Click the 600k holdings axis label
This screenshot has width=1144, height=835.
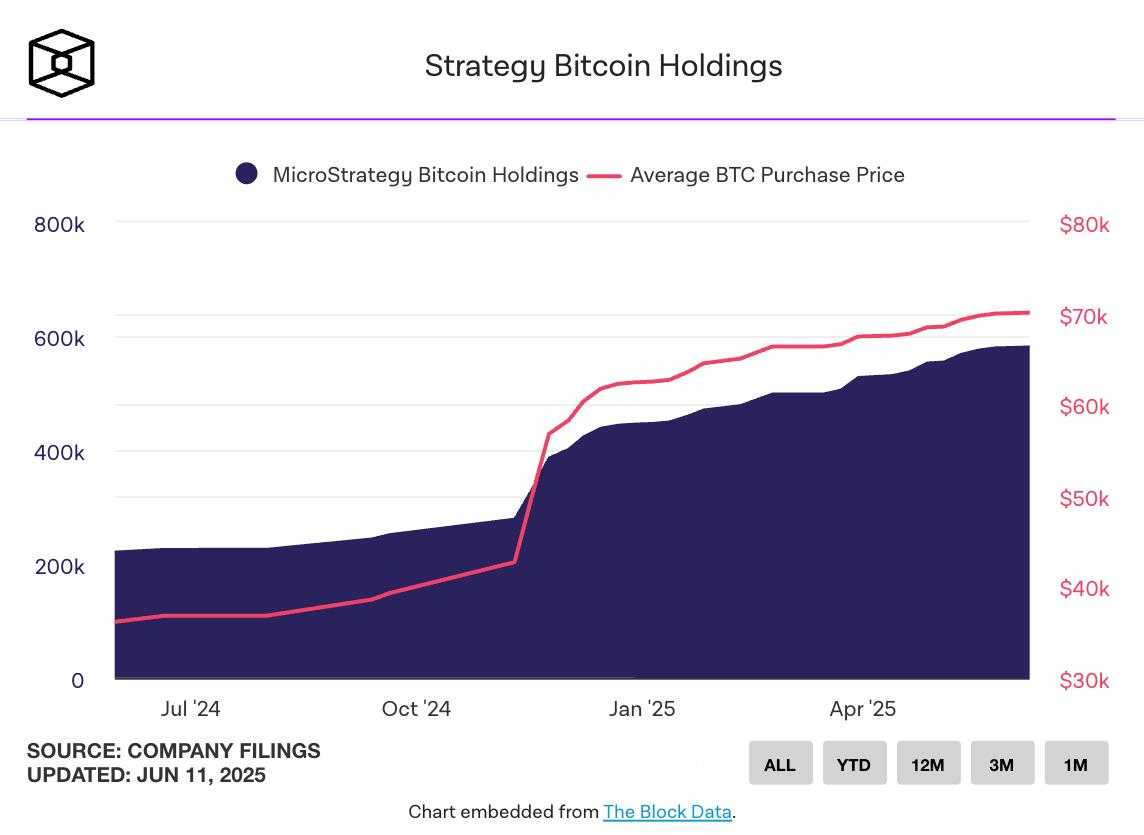59,338
